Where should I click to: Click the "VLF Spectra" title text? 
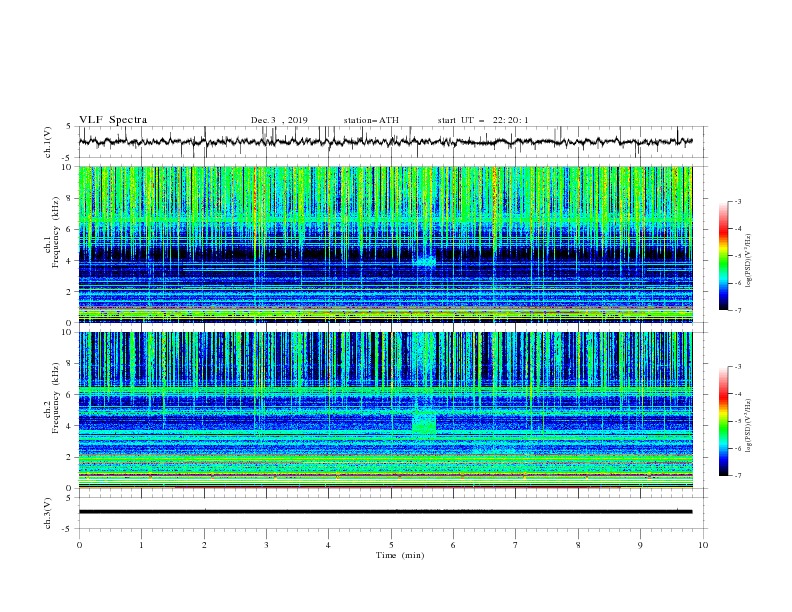click(113, 120)
